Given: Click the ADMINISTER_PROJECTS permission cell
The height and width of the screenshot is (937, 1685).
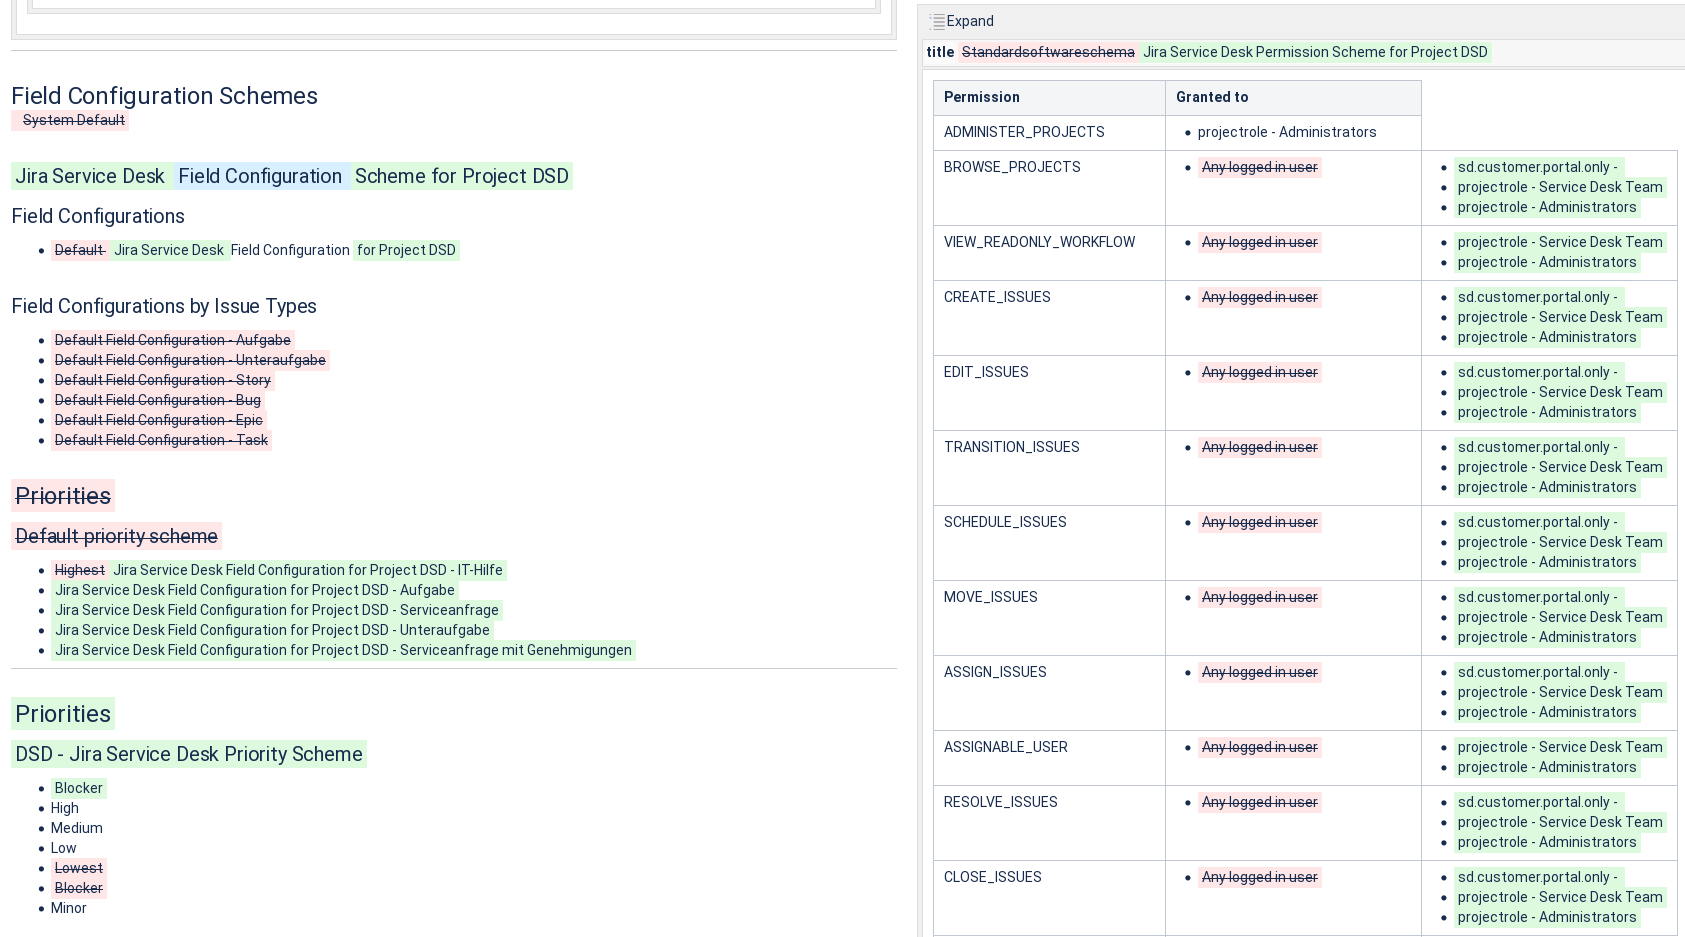Looking at the screenshot, I should (1049, 132).
